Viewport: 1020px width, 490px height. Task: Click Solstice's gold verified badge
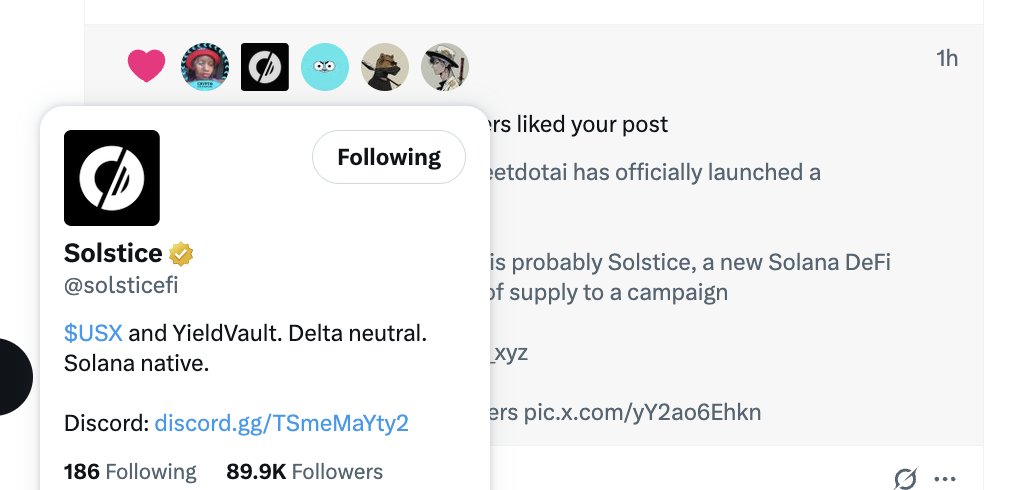pyautogui.click(x=181, y=253)
